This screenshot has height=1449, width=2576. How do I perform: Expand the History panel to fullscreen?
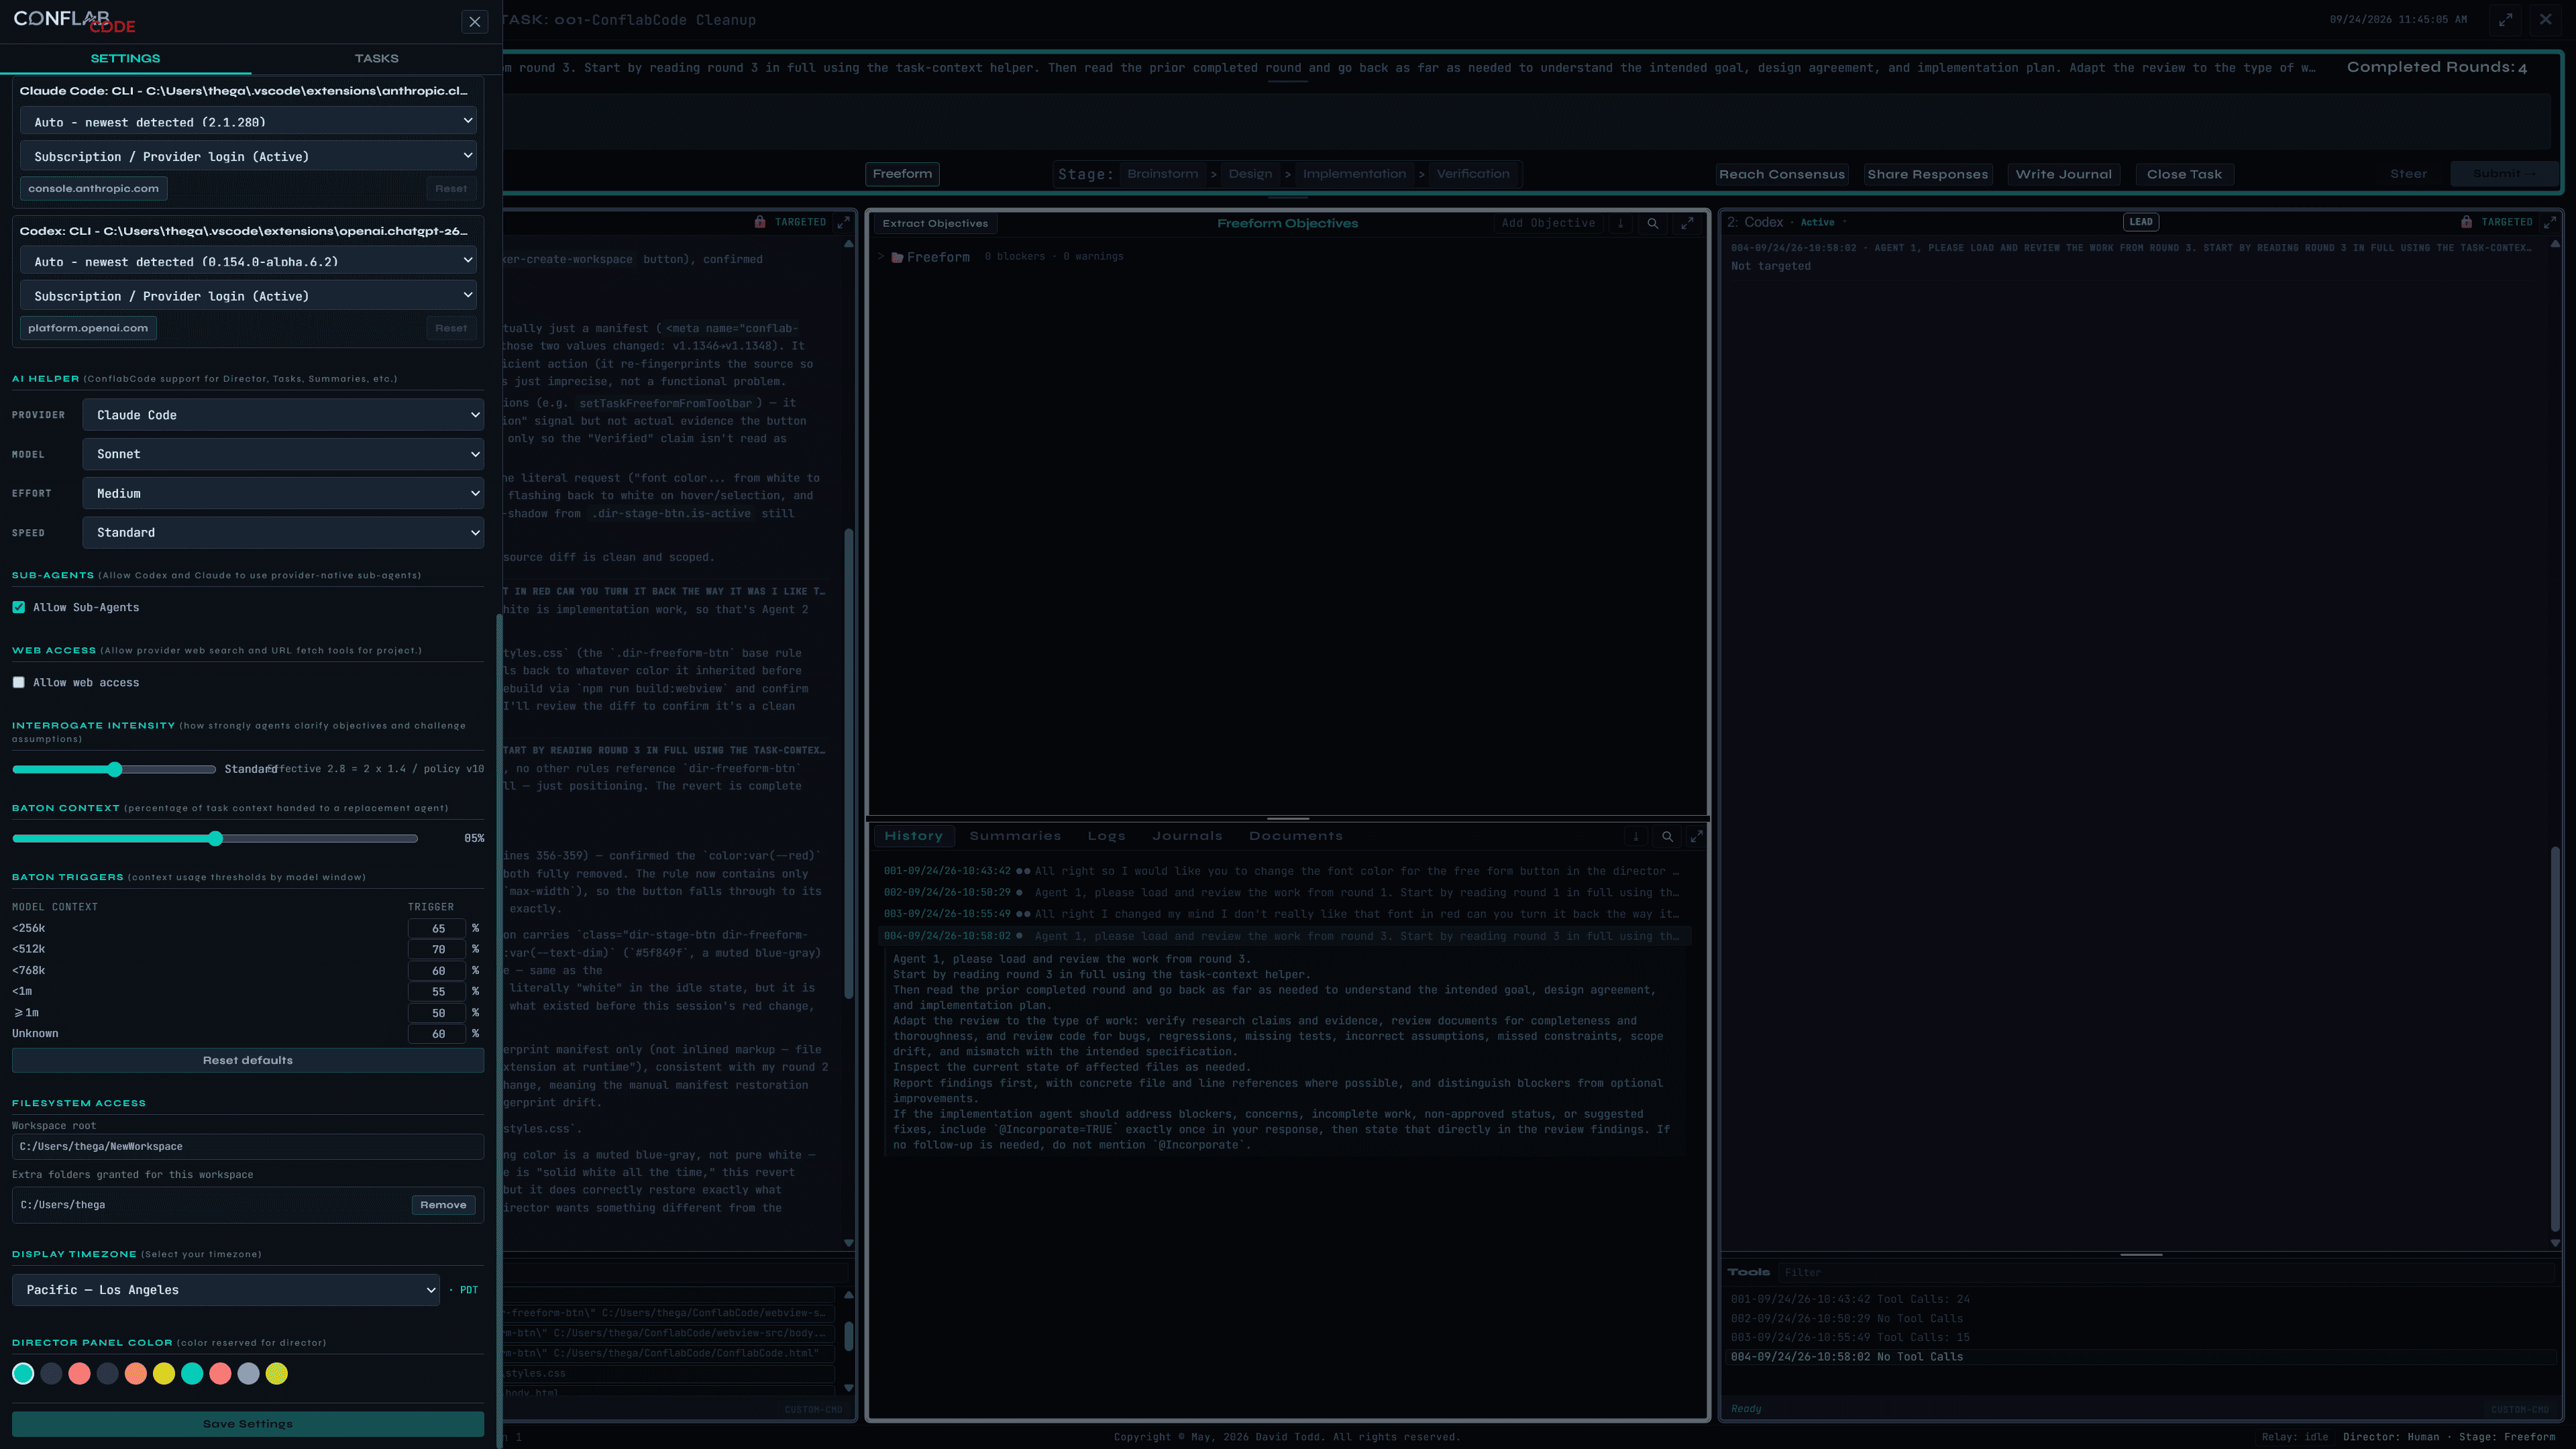point(1696,836)
